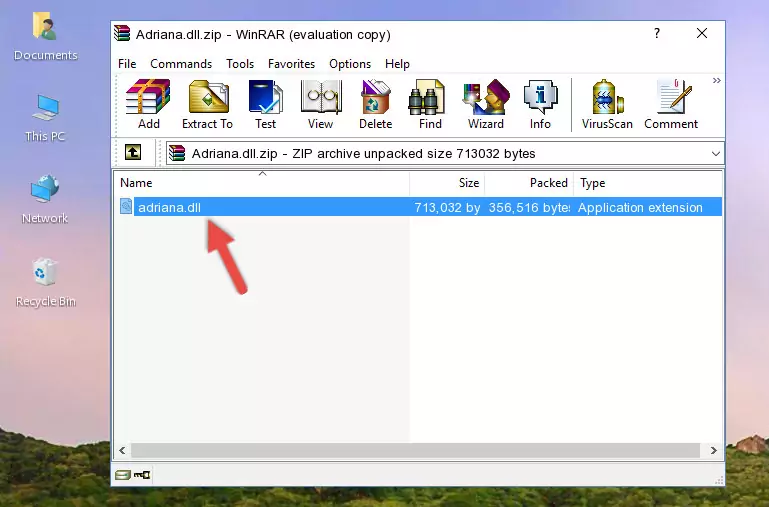The height and width of the screenshot is (507, 769).
Task: Start the VirusScan tool
Action: click(607, 104)
